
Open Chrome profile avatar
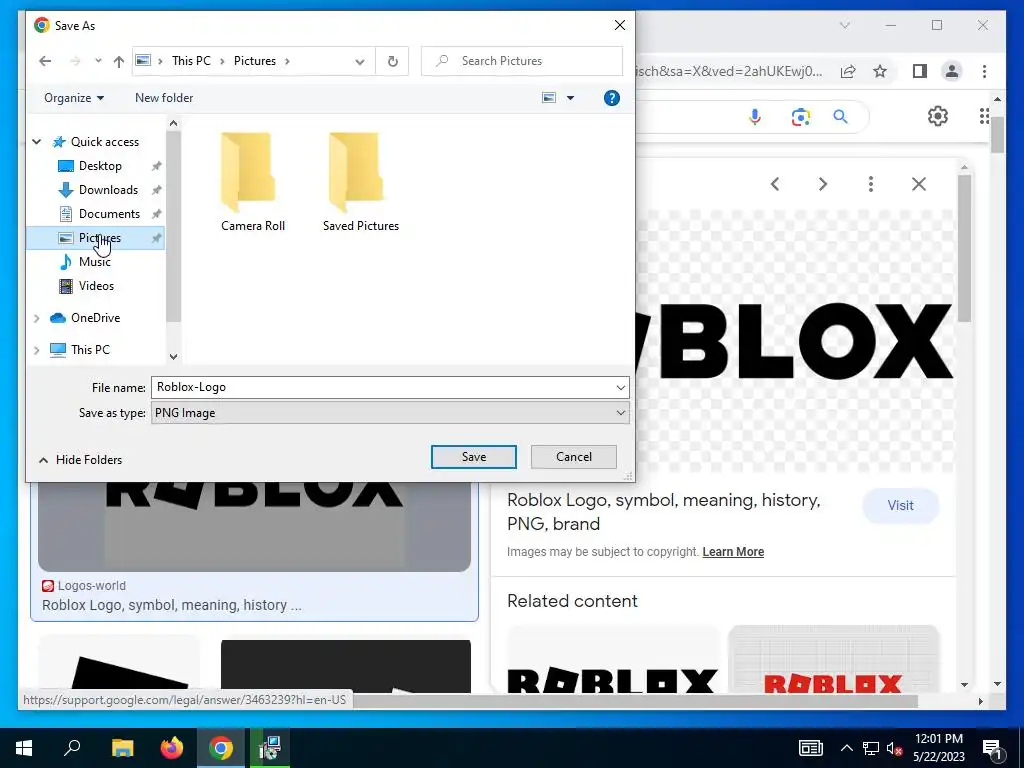(952, 71)
